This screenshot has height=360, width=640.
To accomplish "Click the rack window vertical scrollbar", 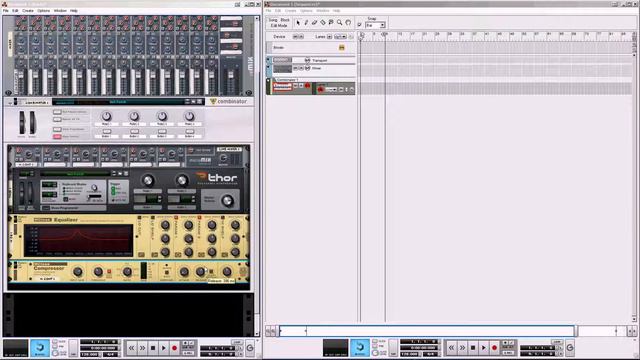I will (x=257, y=176).
